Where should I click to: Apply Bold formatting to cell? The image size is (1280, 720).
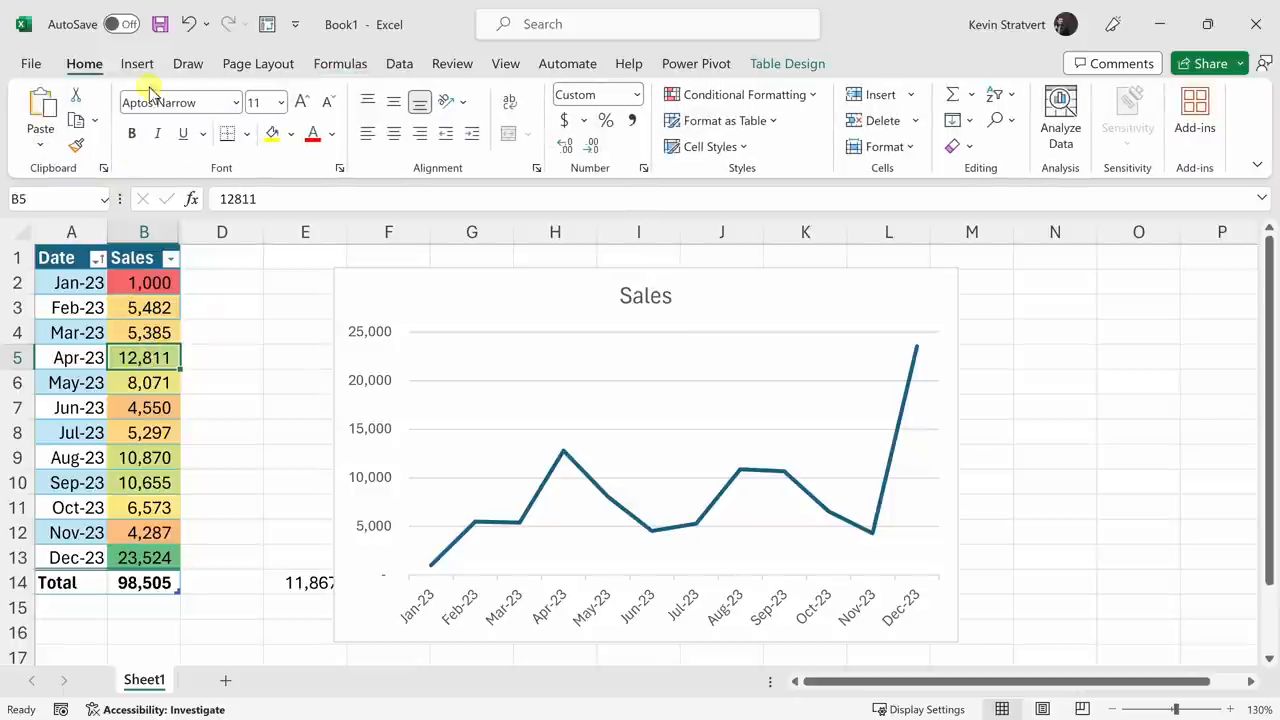pyautogui.click(x=131, y=134)
